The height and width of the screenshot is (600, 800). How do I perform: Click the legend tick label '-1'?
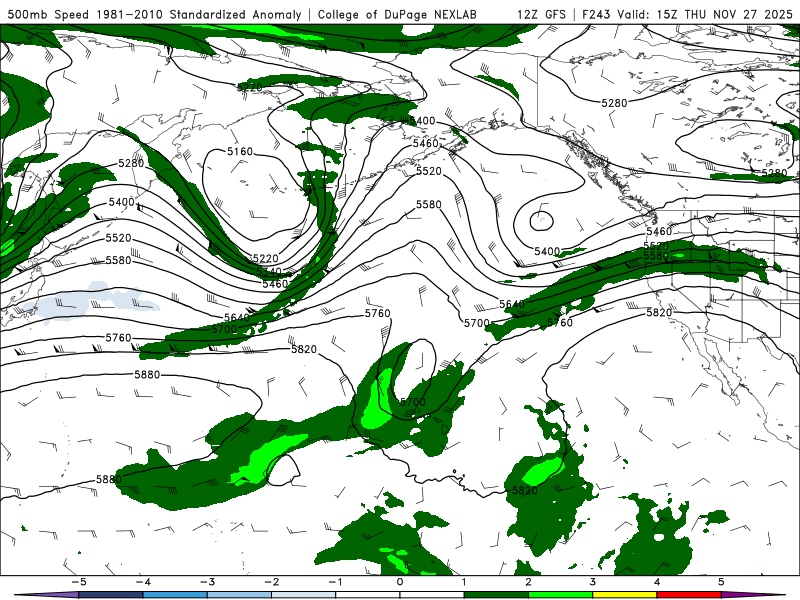335,582
